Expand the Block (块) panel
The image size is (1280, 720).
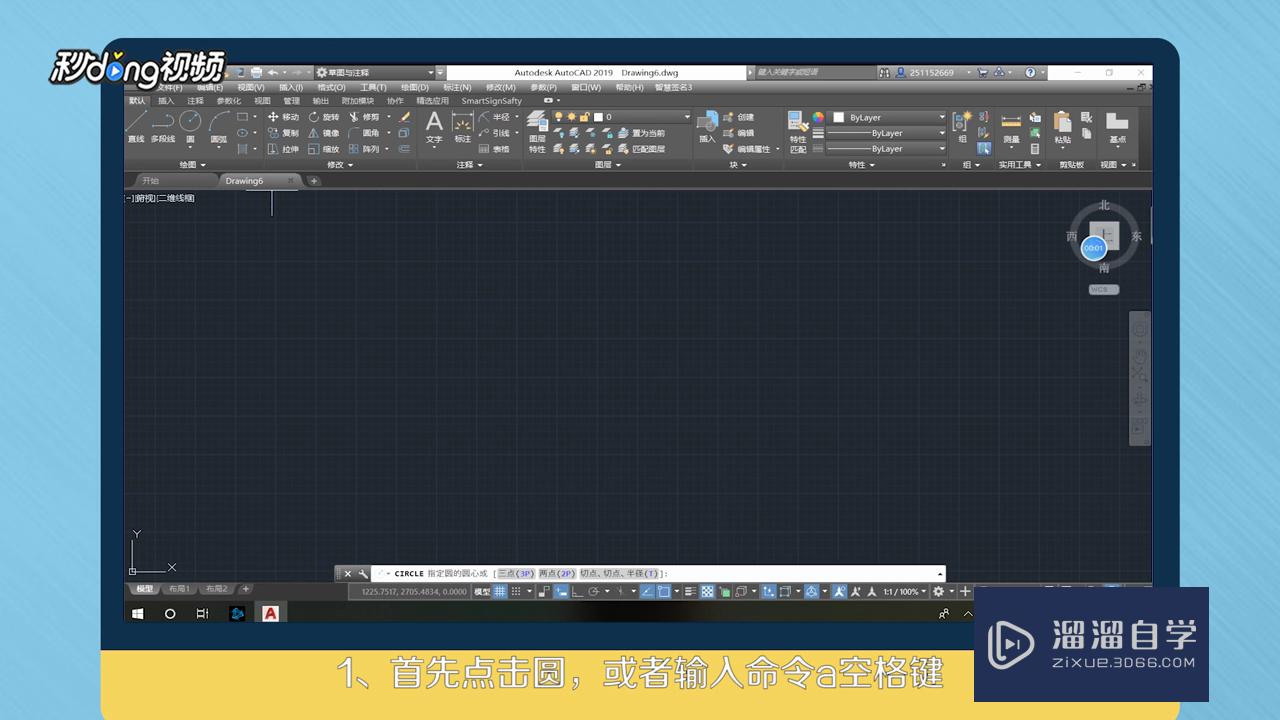(736, 165)
